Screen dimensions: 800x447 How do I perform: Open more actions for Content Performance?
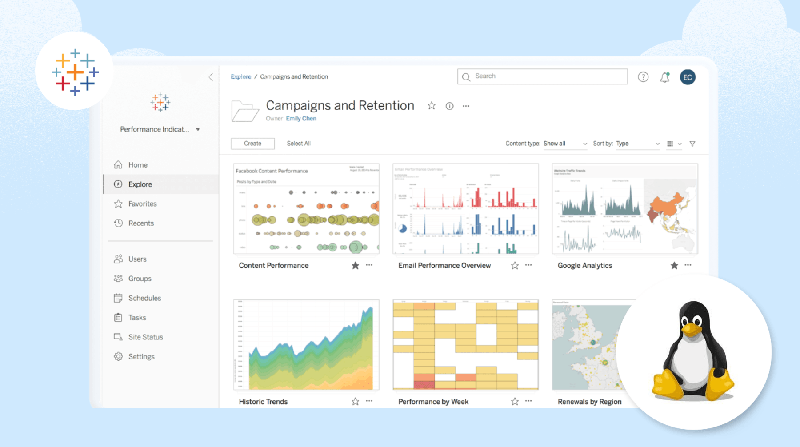(369, 266)
